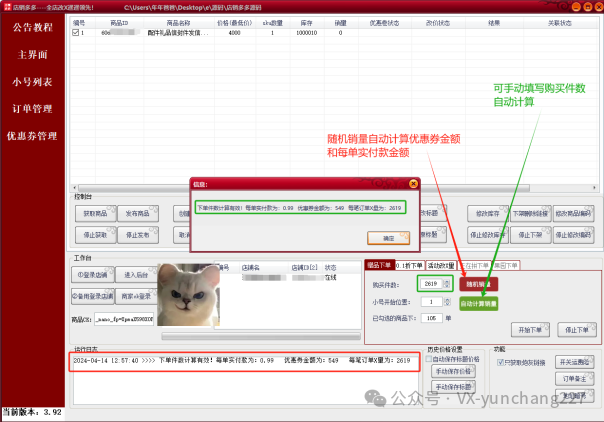
Task: Click the top button above 订单备注
Action: pos(574,362)
